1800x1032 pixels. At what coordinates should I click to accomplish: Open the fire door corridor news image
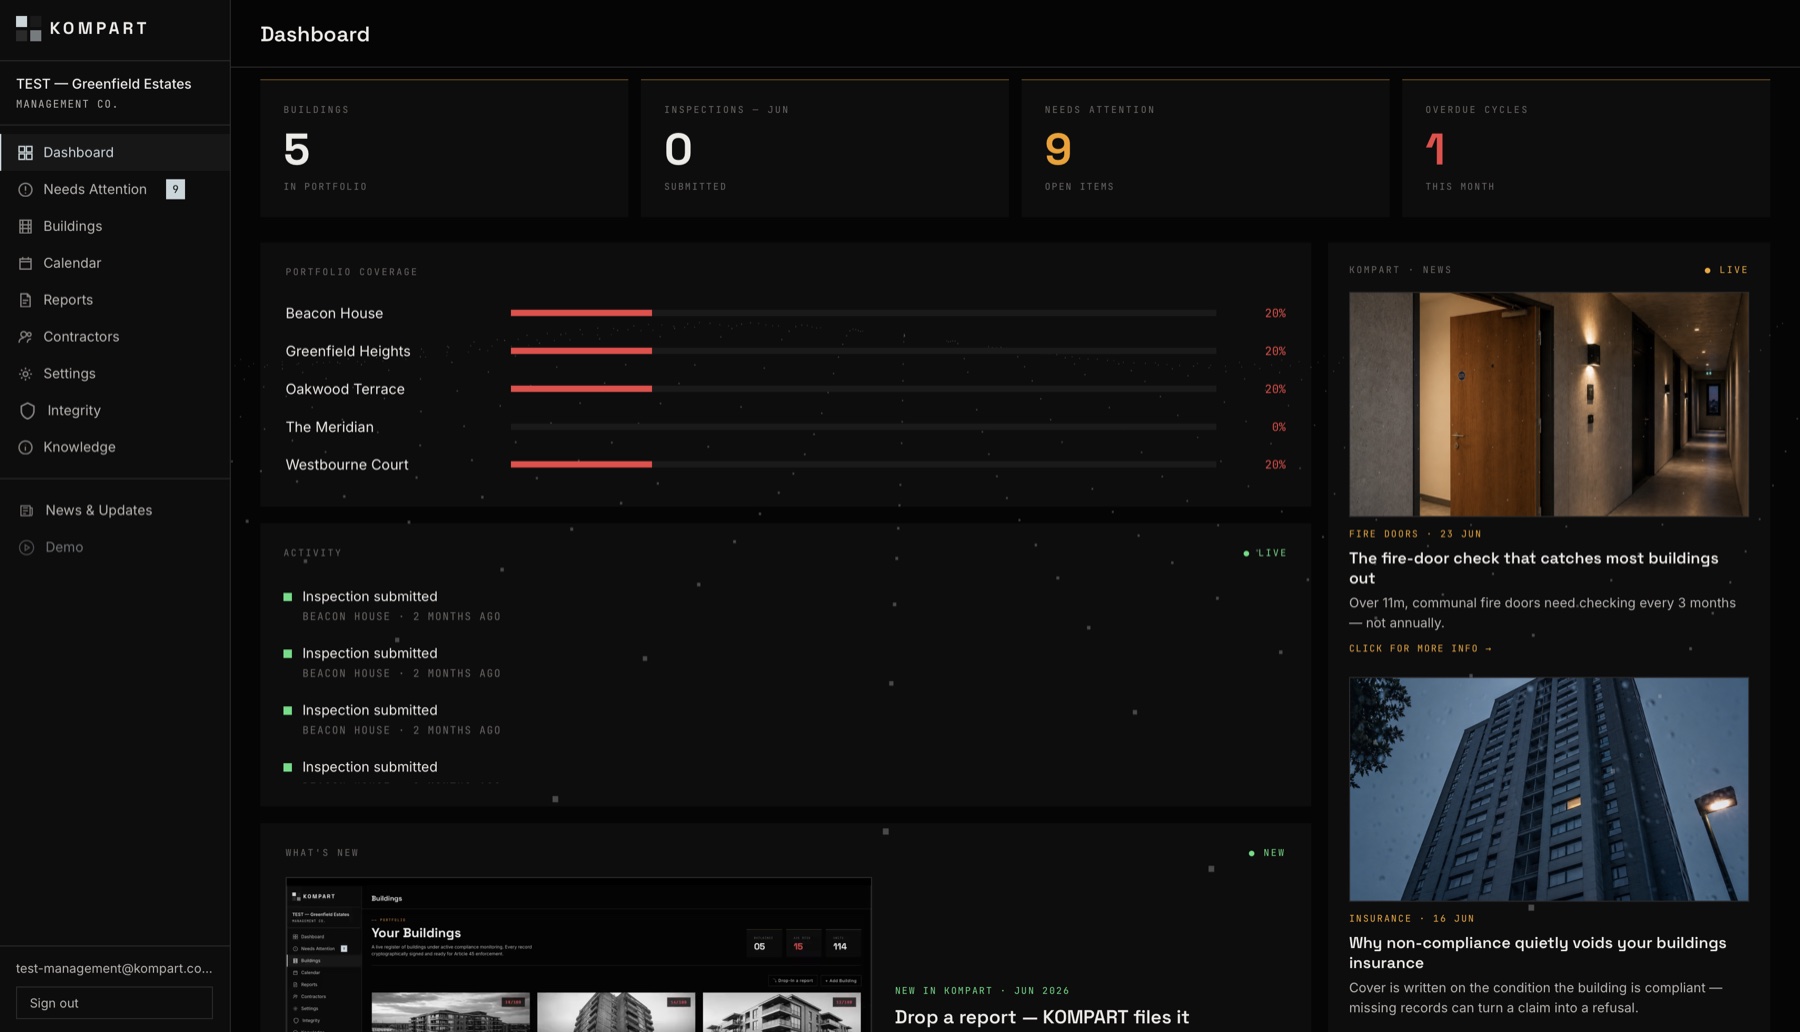[x=1549, y=404]
